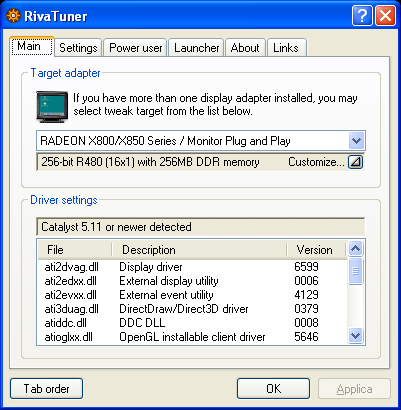This screenshot has width=401, height=410.
Task: Close the RivaTuner window
Action: [x=385, y=16]
